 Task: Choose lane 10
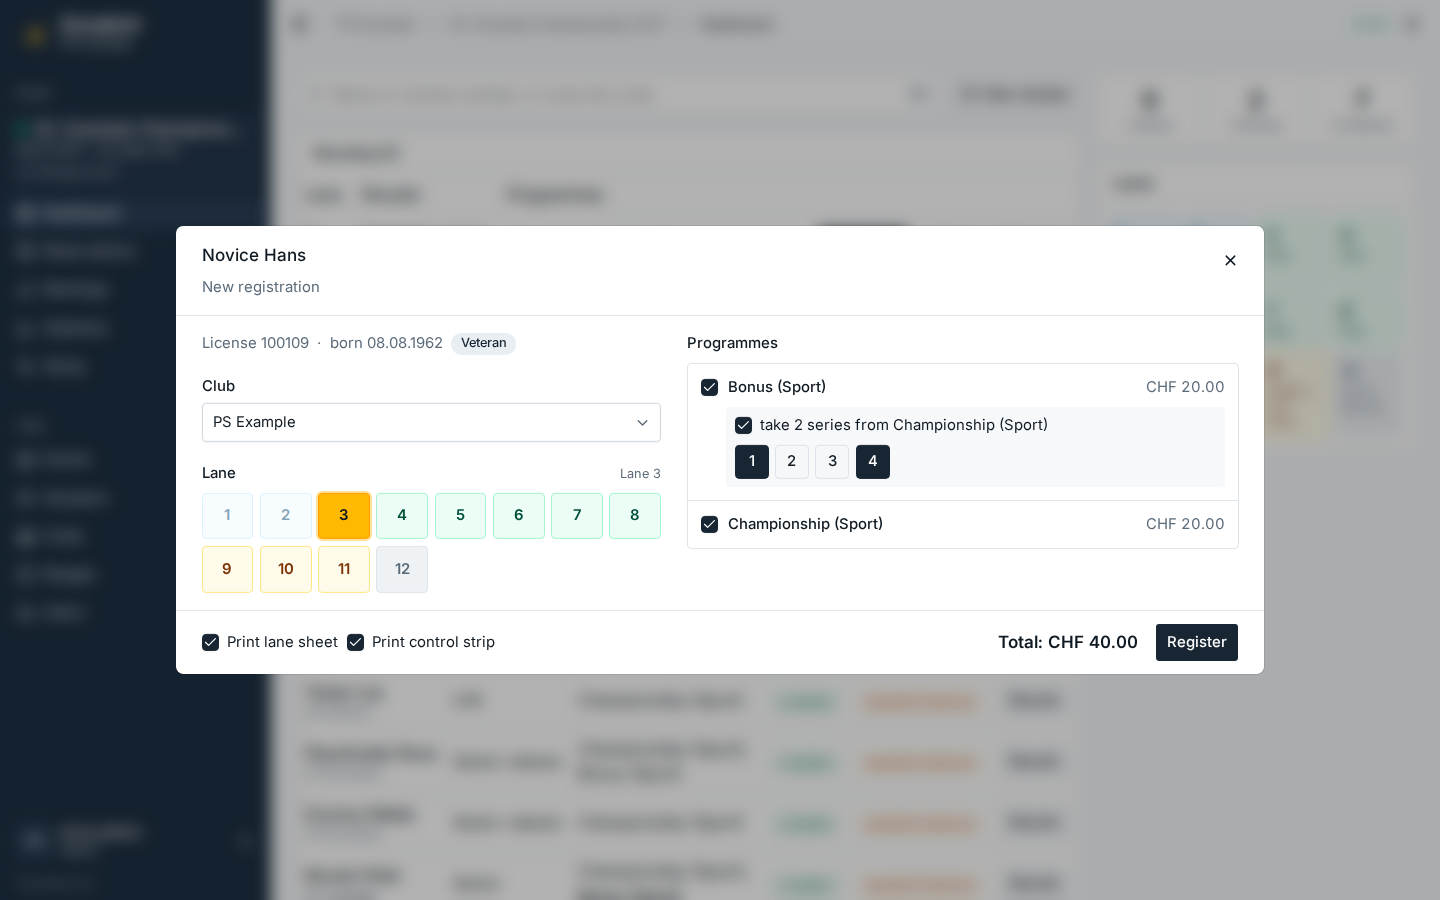286,569
